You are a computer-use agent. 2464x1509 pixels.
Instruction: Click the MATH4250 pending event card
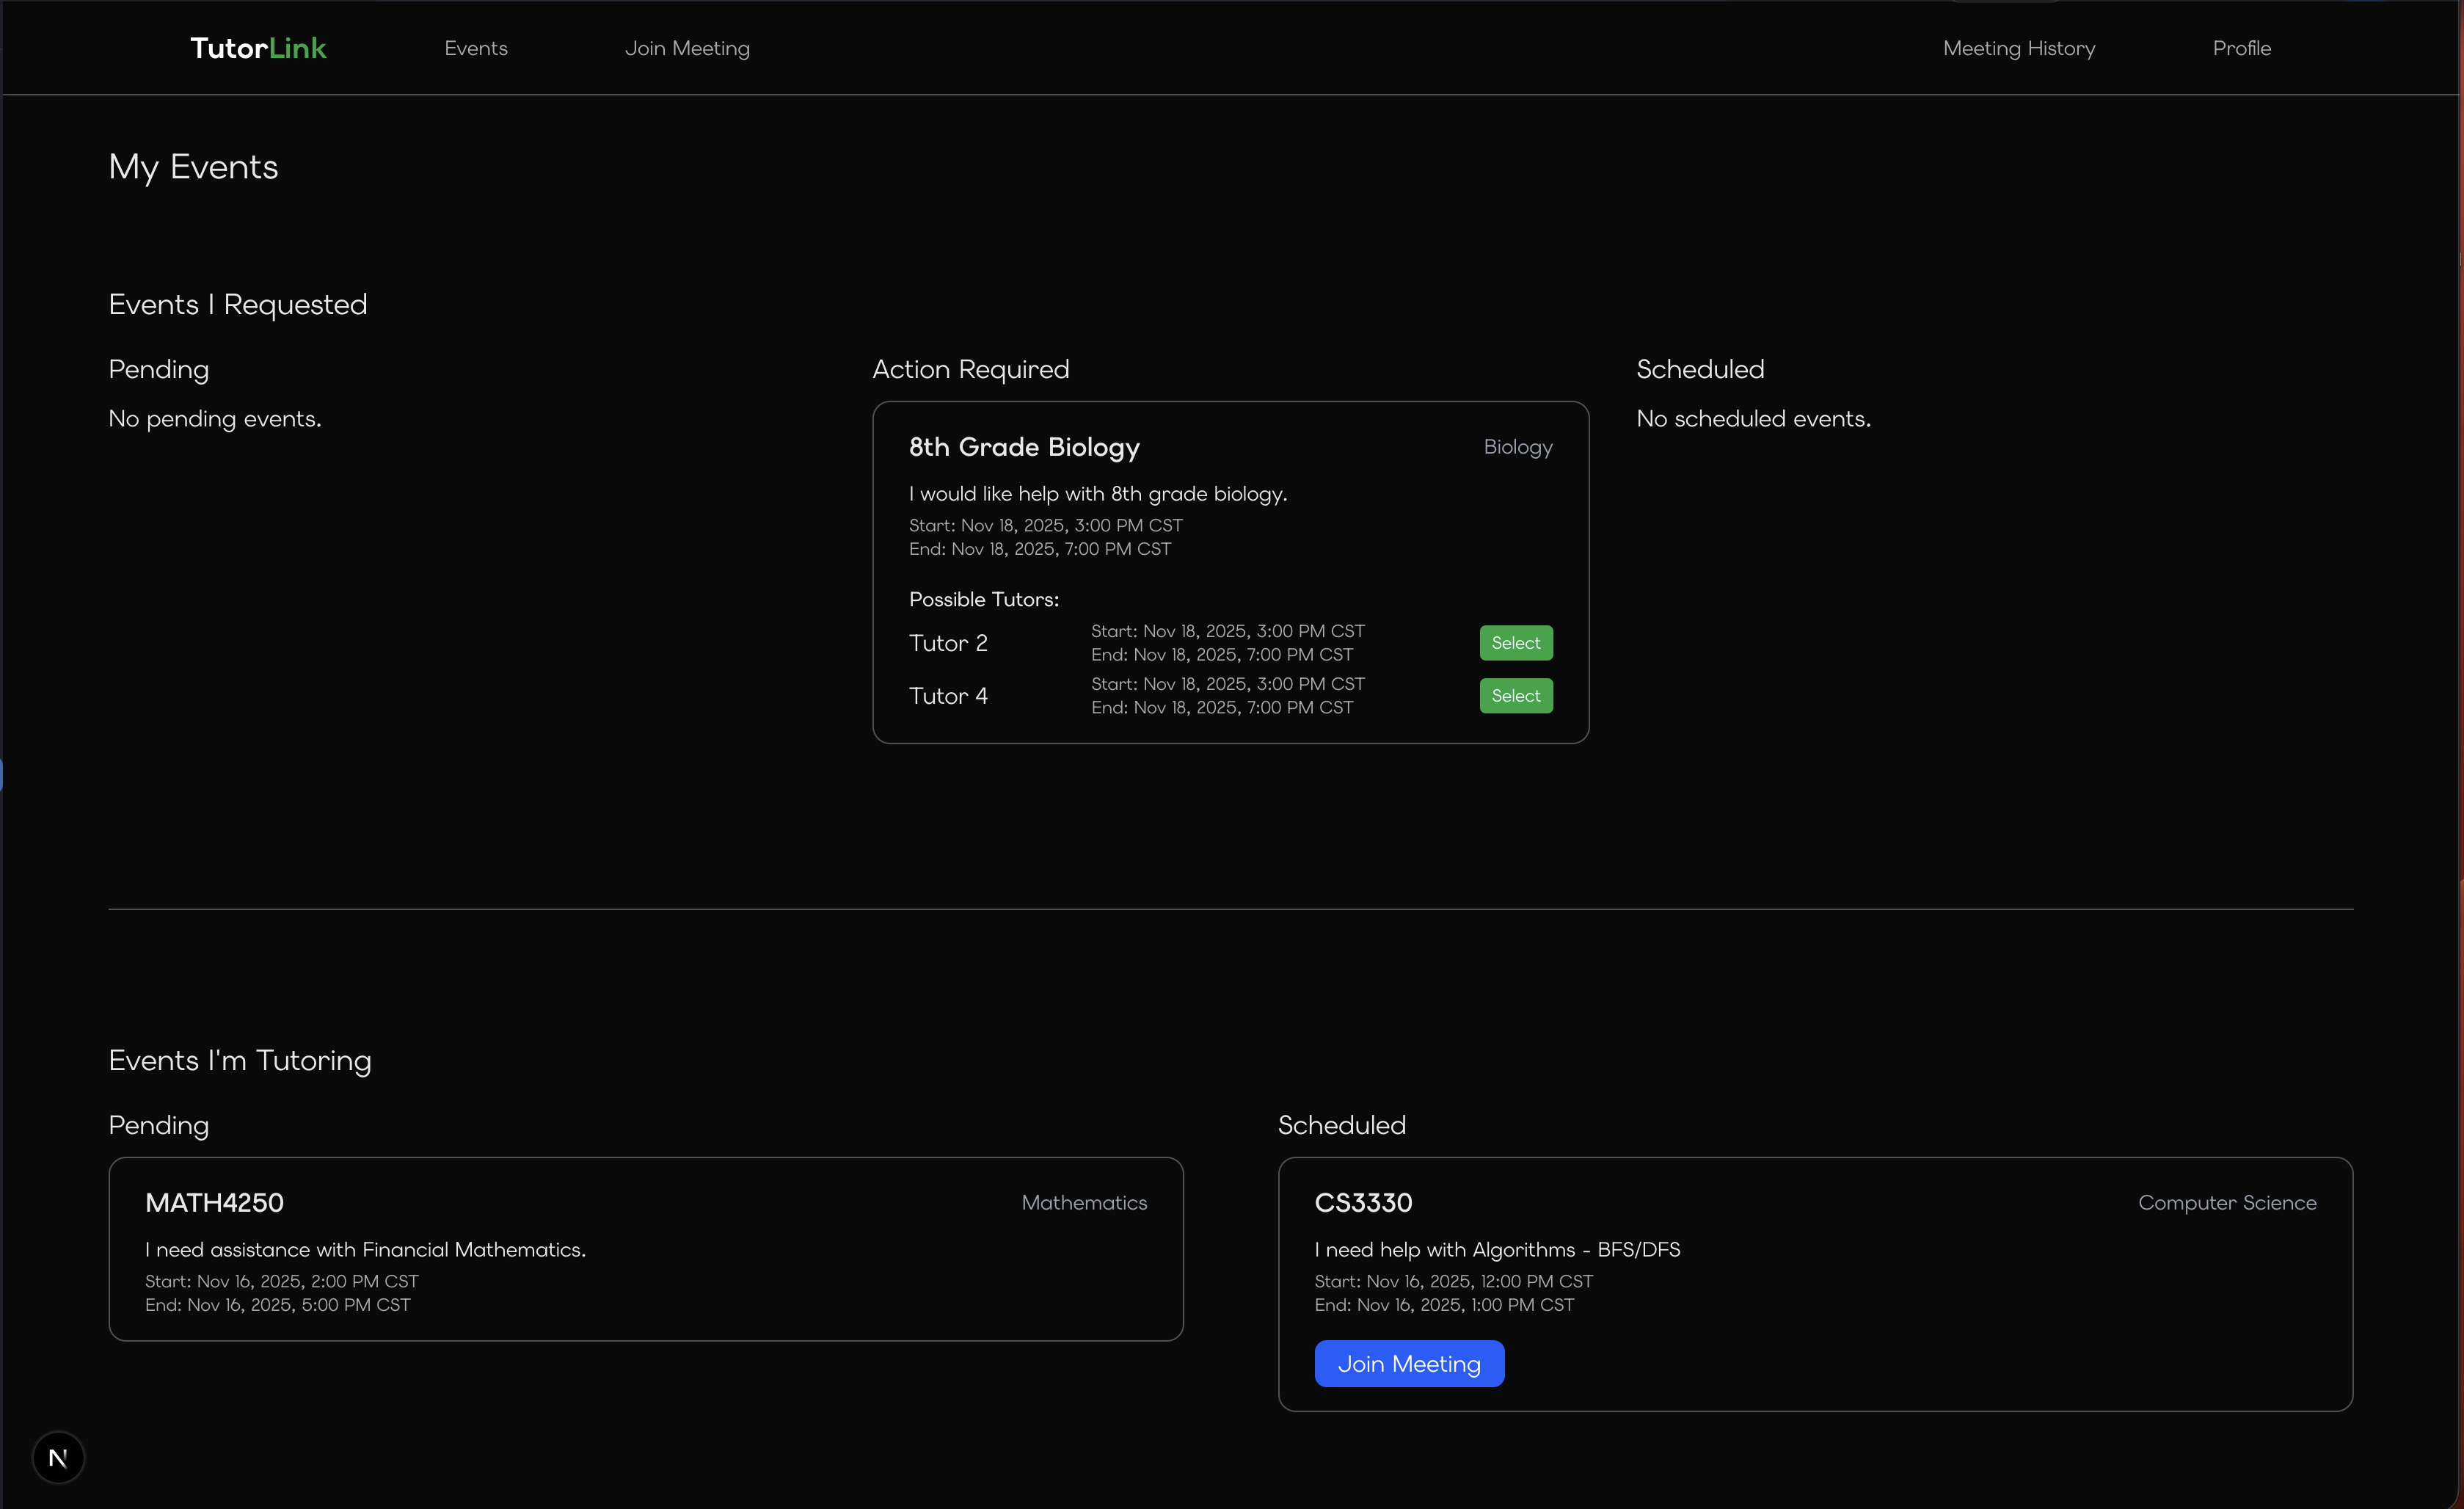[x=645, y=1249]
